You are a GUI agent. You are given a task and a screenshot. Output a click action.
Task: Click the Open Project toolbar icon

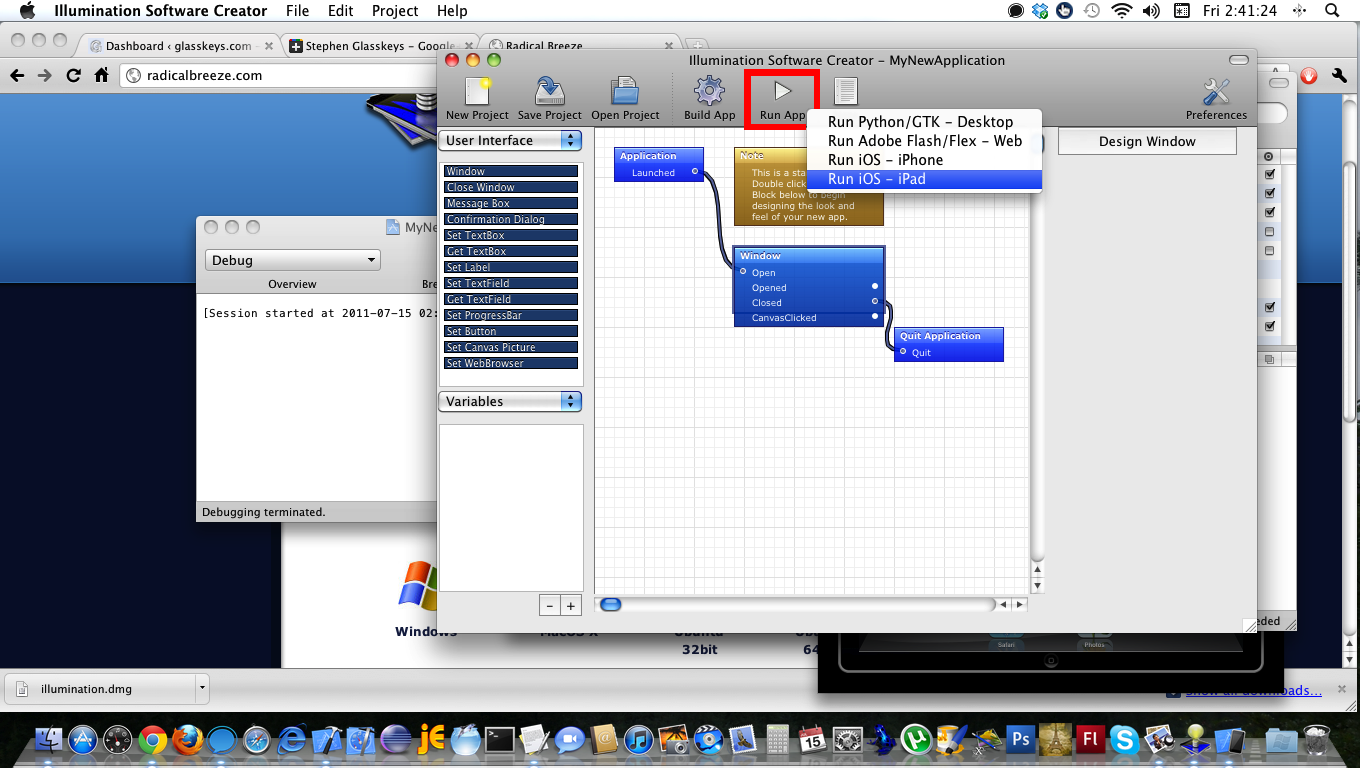[625, 93]
